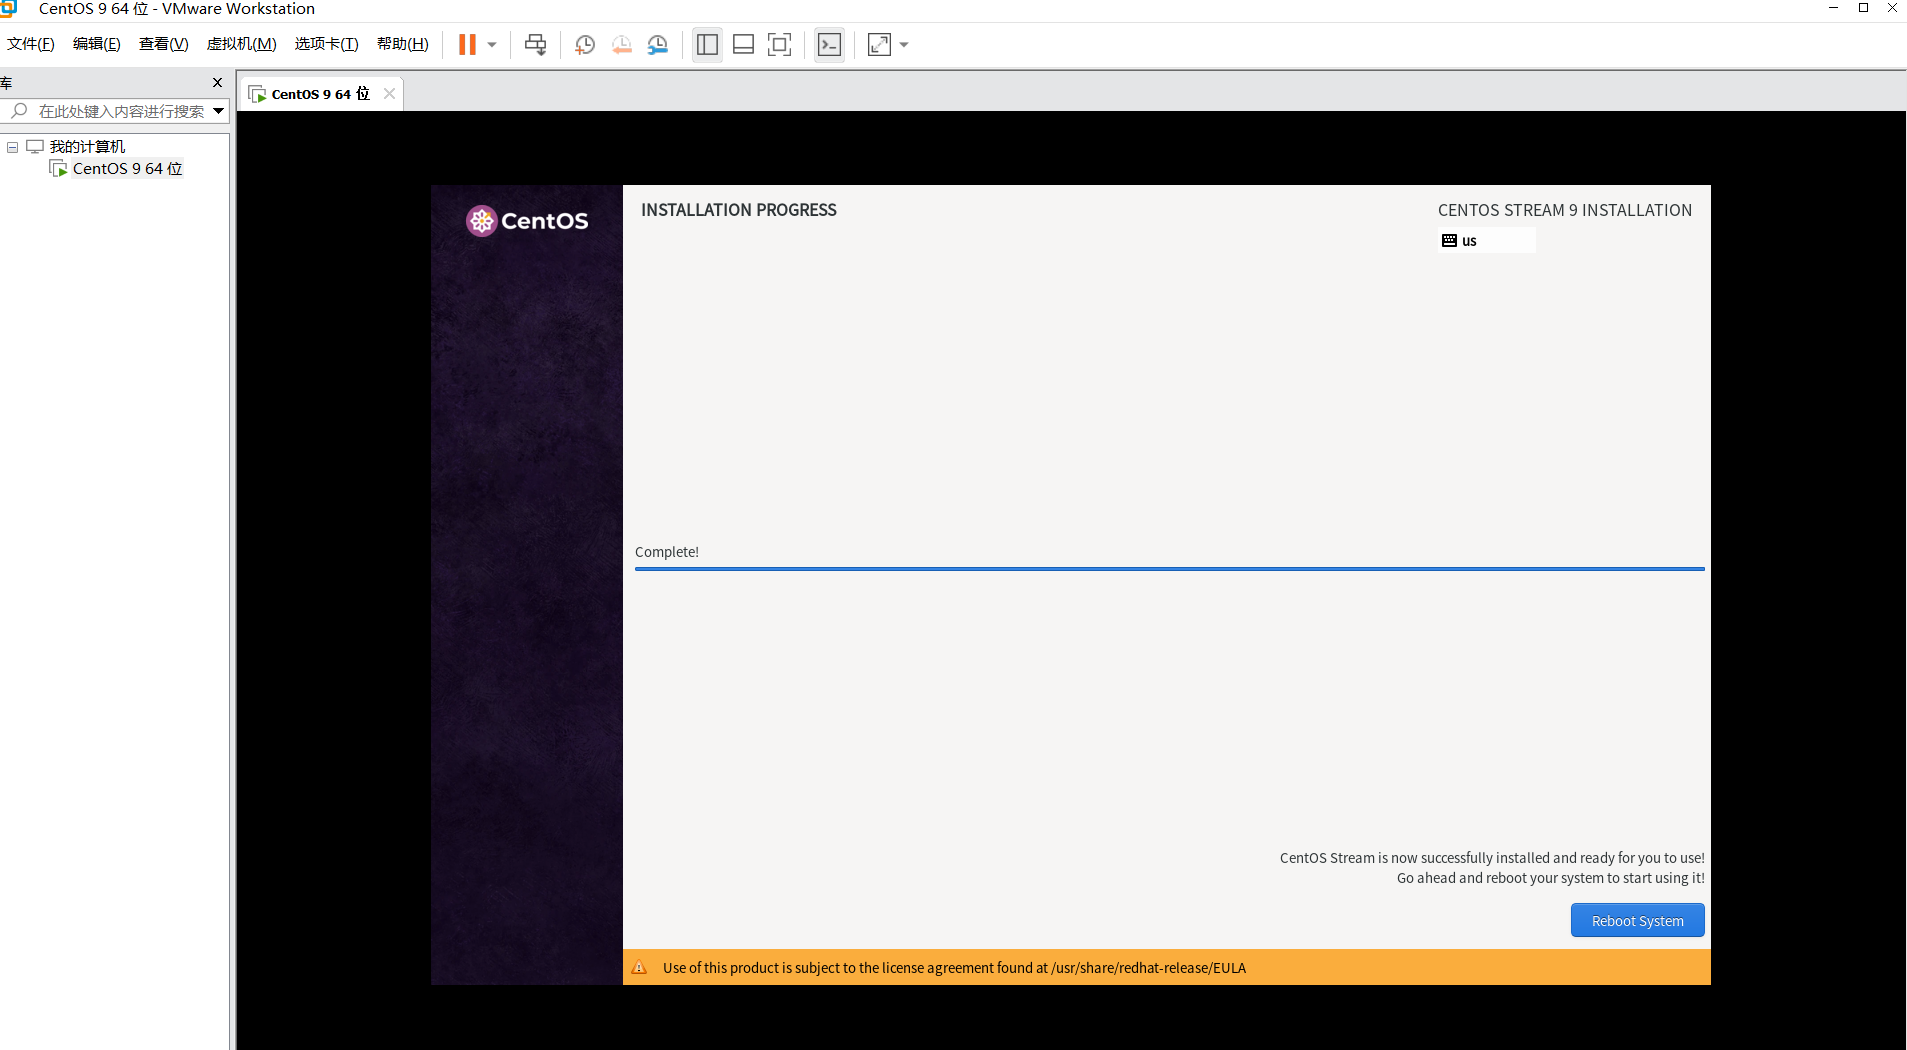The image size is (1907, 1050).
Task: Maximize the VMware Workstation window
Action: [1863, 8]
